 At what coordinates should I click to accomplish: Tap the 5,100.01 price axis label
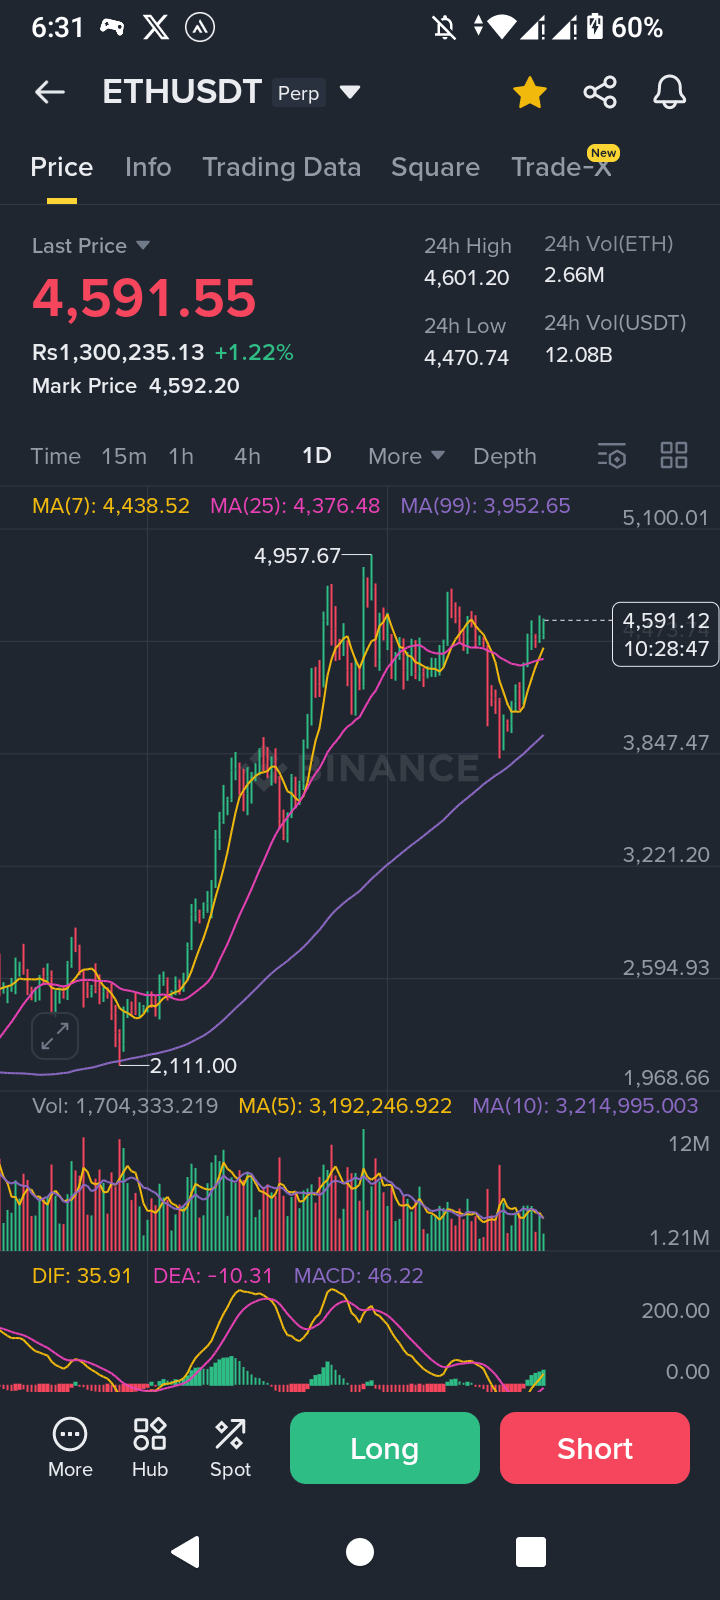pos(665,518)
